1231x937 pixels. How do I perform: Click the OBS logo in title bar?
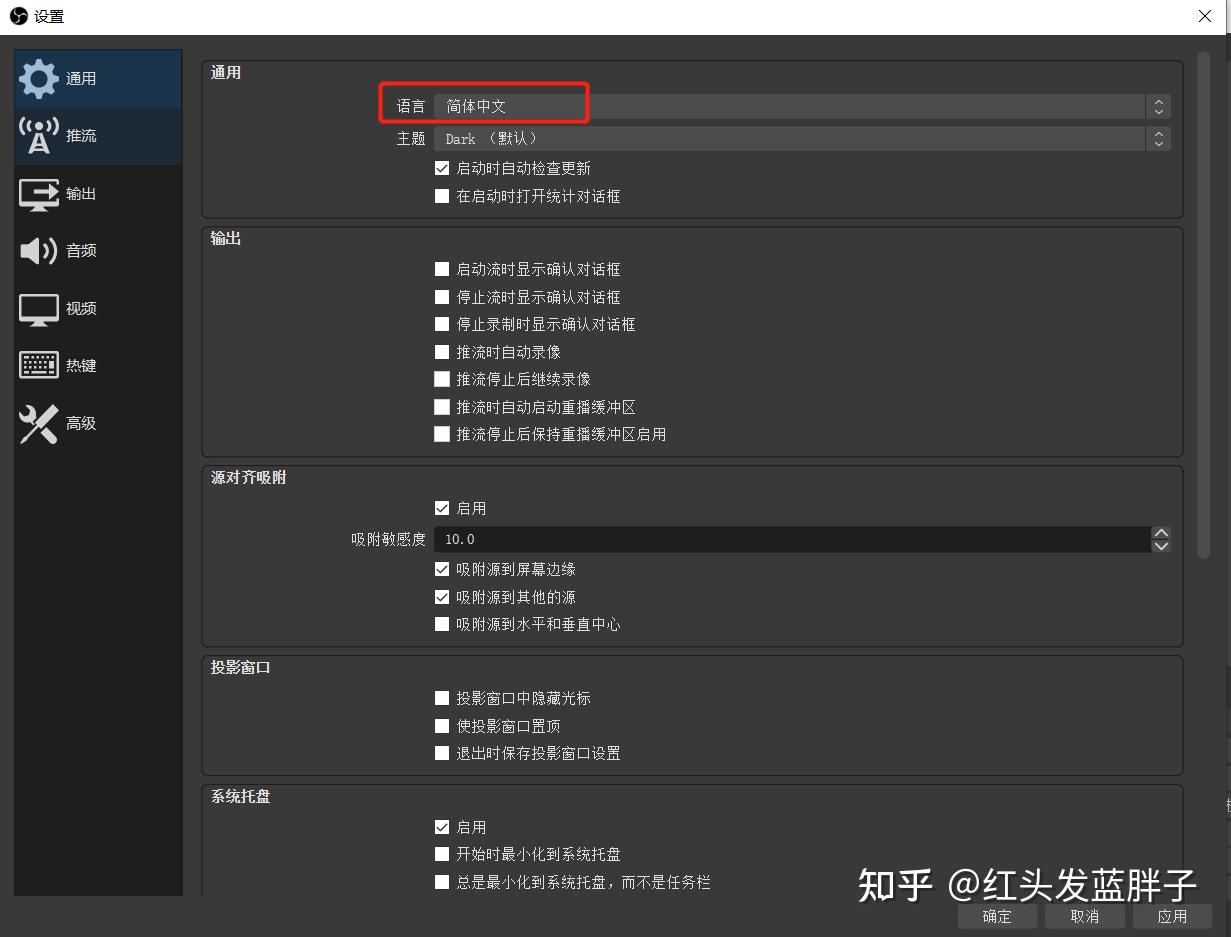click(x=18, y=16)
